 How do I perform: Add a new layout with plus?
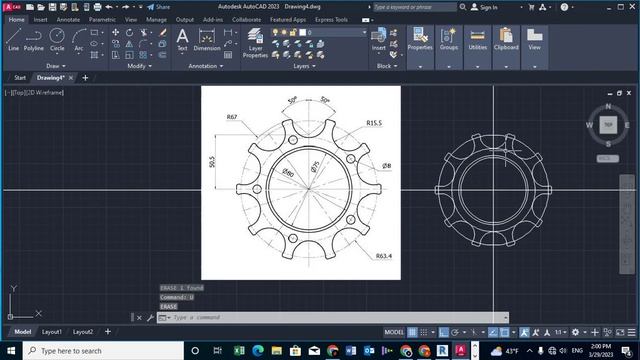pos(108,332)
